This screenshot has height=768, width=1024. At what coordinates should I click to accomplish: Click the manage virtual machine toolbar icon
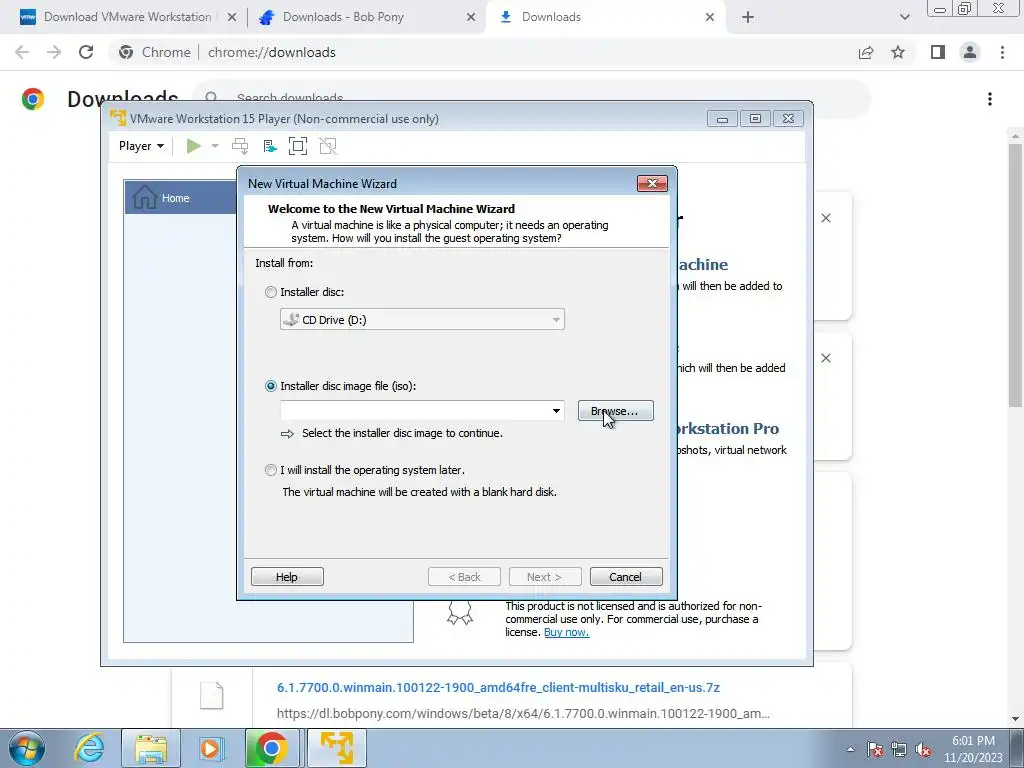coord(270,146)
